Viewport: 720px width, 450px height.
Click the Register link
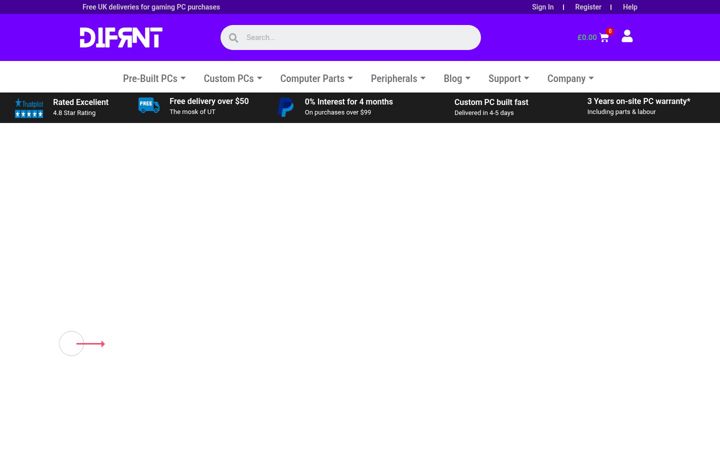(x=588, y=7)
